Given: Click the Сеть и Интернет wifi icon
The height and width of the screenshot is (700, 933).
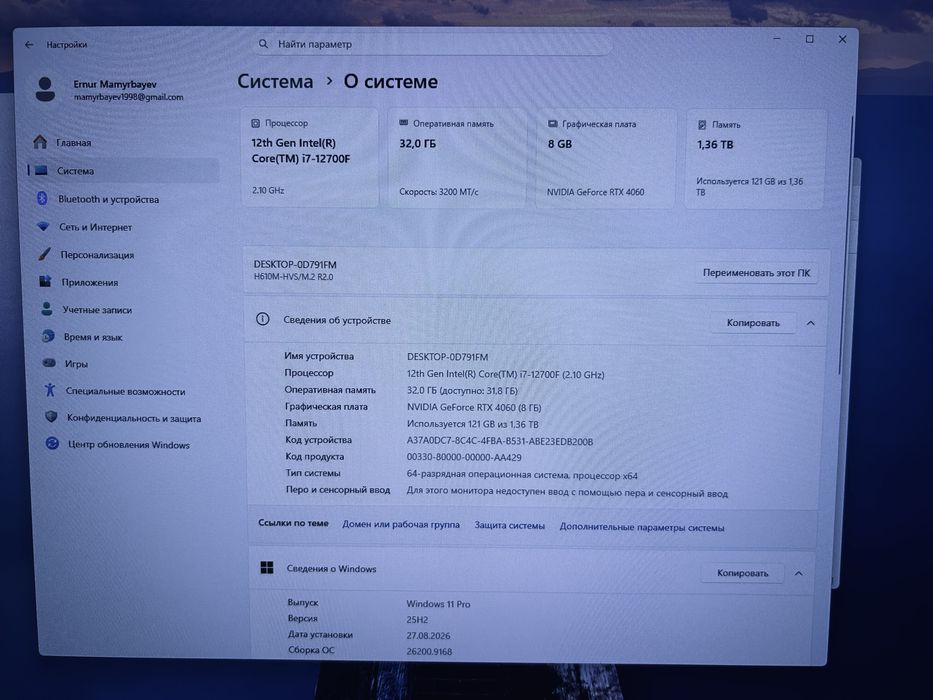Looking at the screenshot, I should coord(43,226).
